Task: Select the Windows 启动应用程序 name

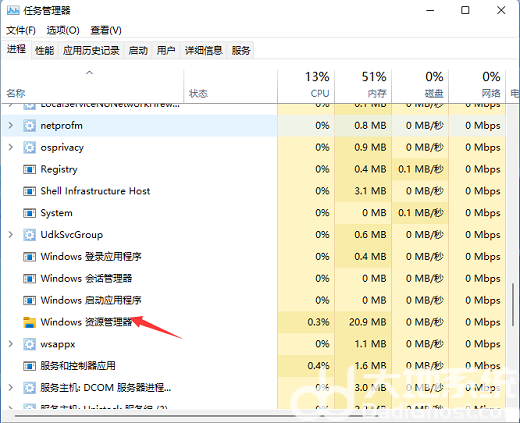Action: 91,300
